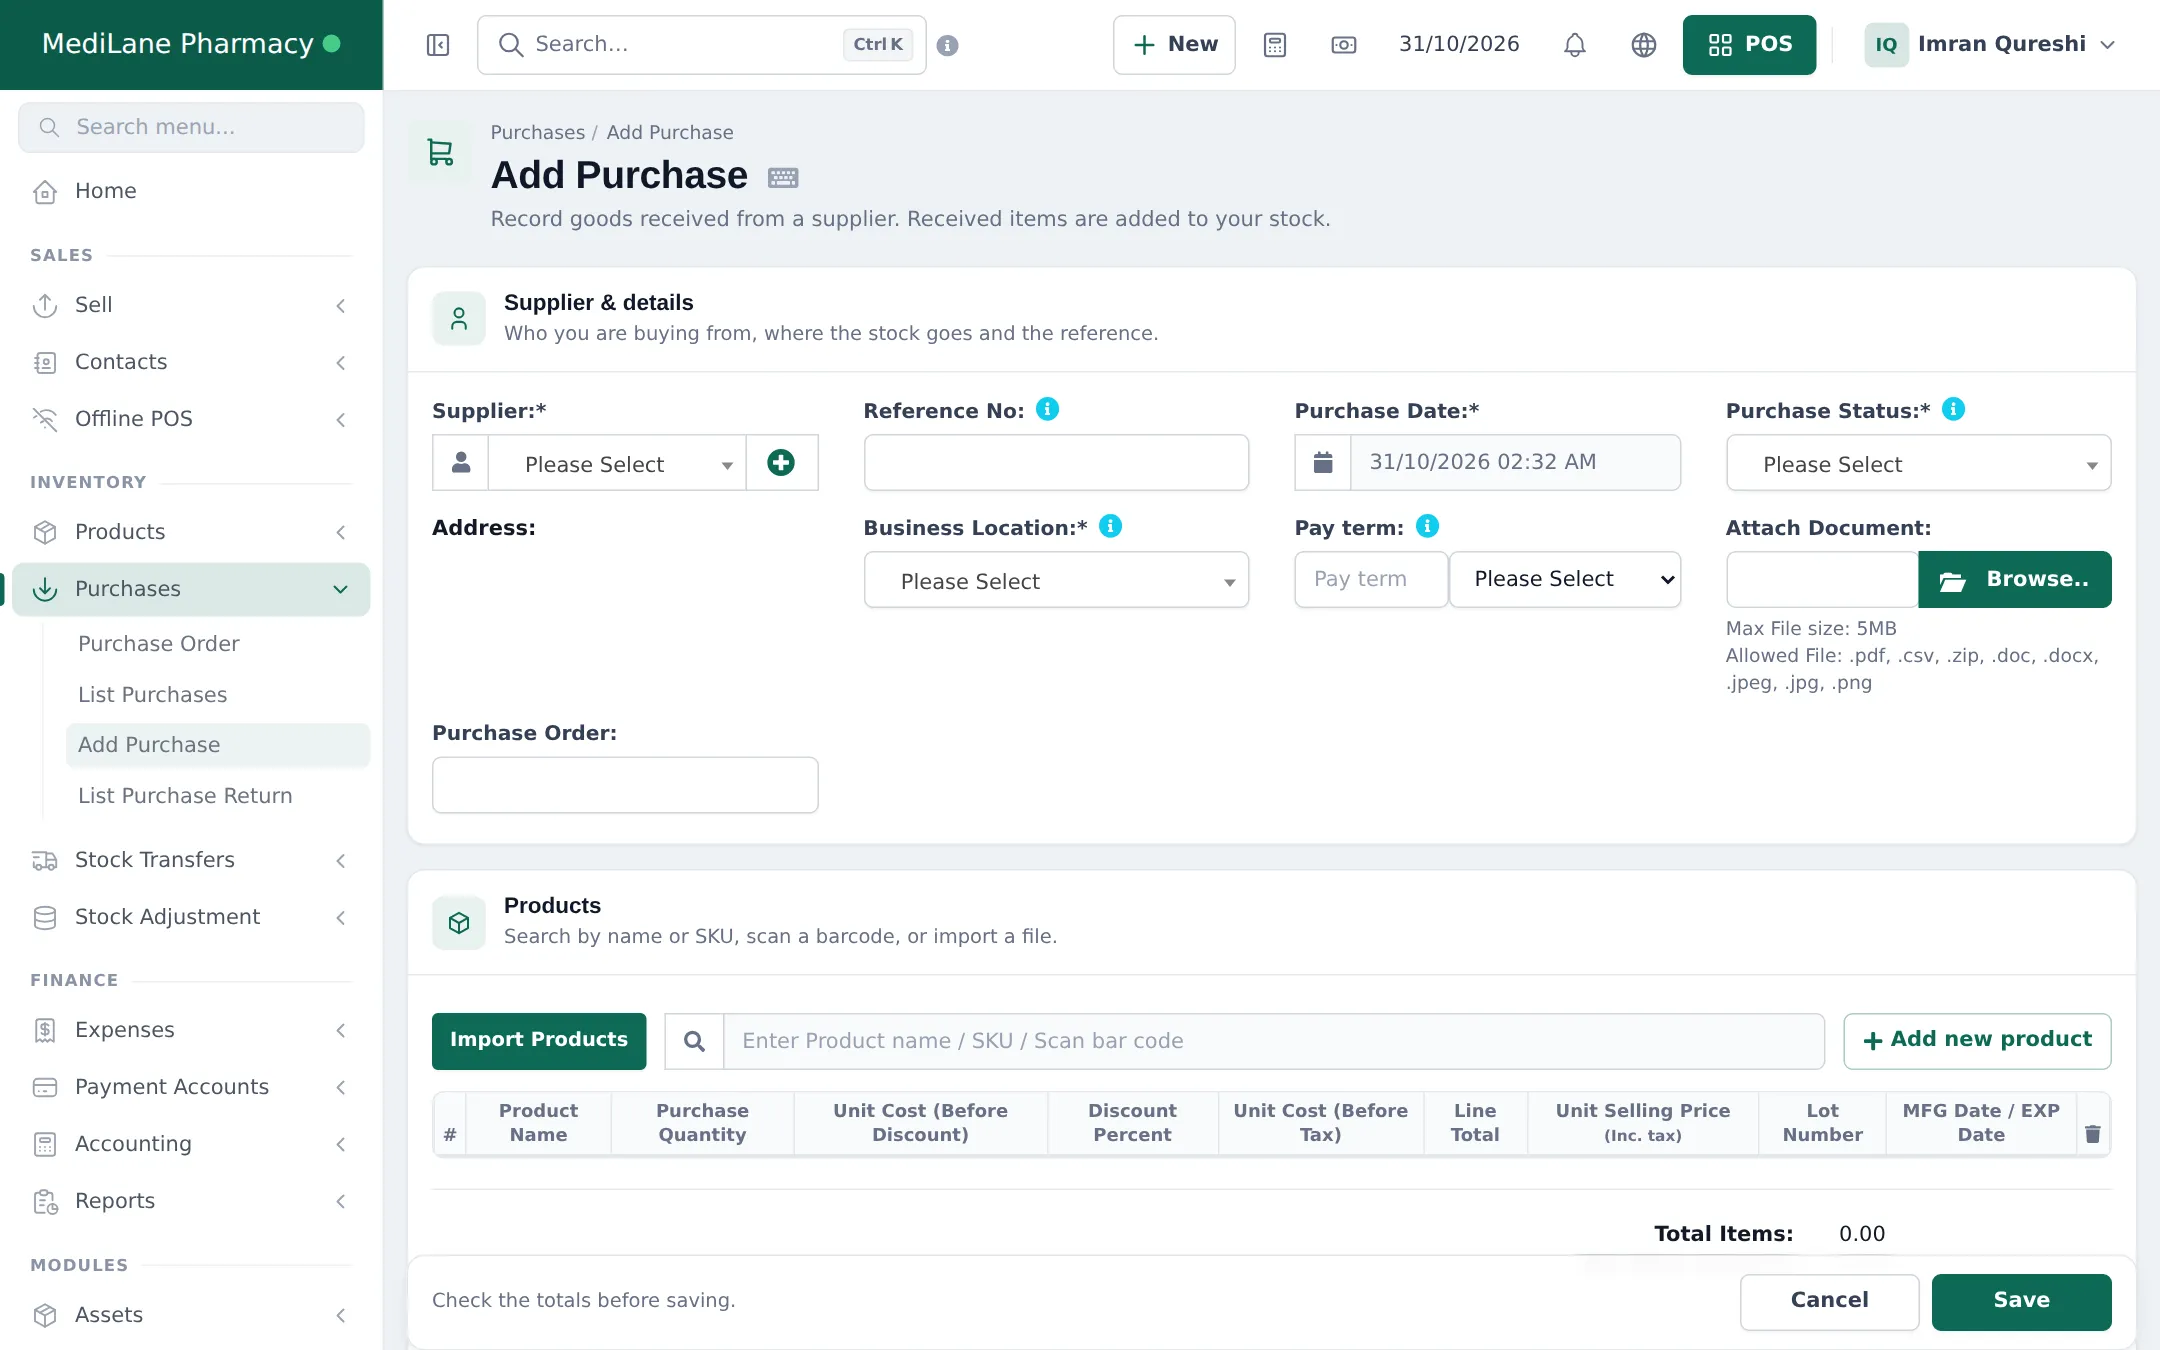Screen dimensions: 2160x1350
Task: Open Business Location dropdown
Action: pyautogui.click(x=1056, y=580)
